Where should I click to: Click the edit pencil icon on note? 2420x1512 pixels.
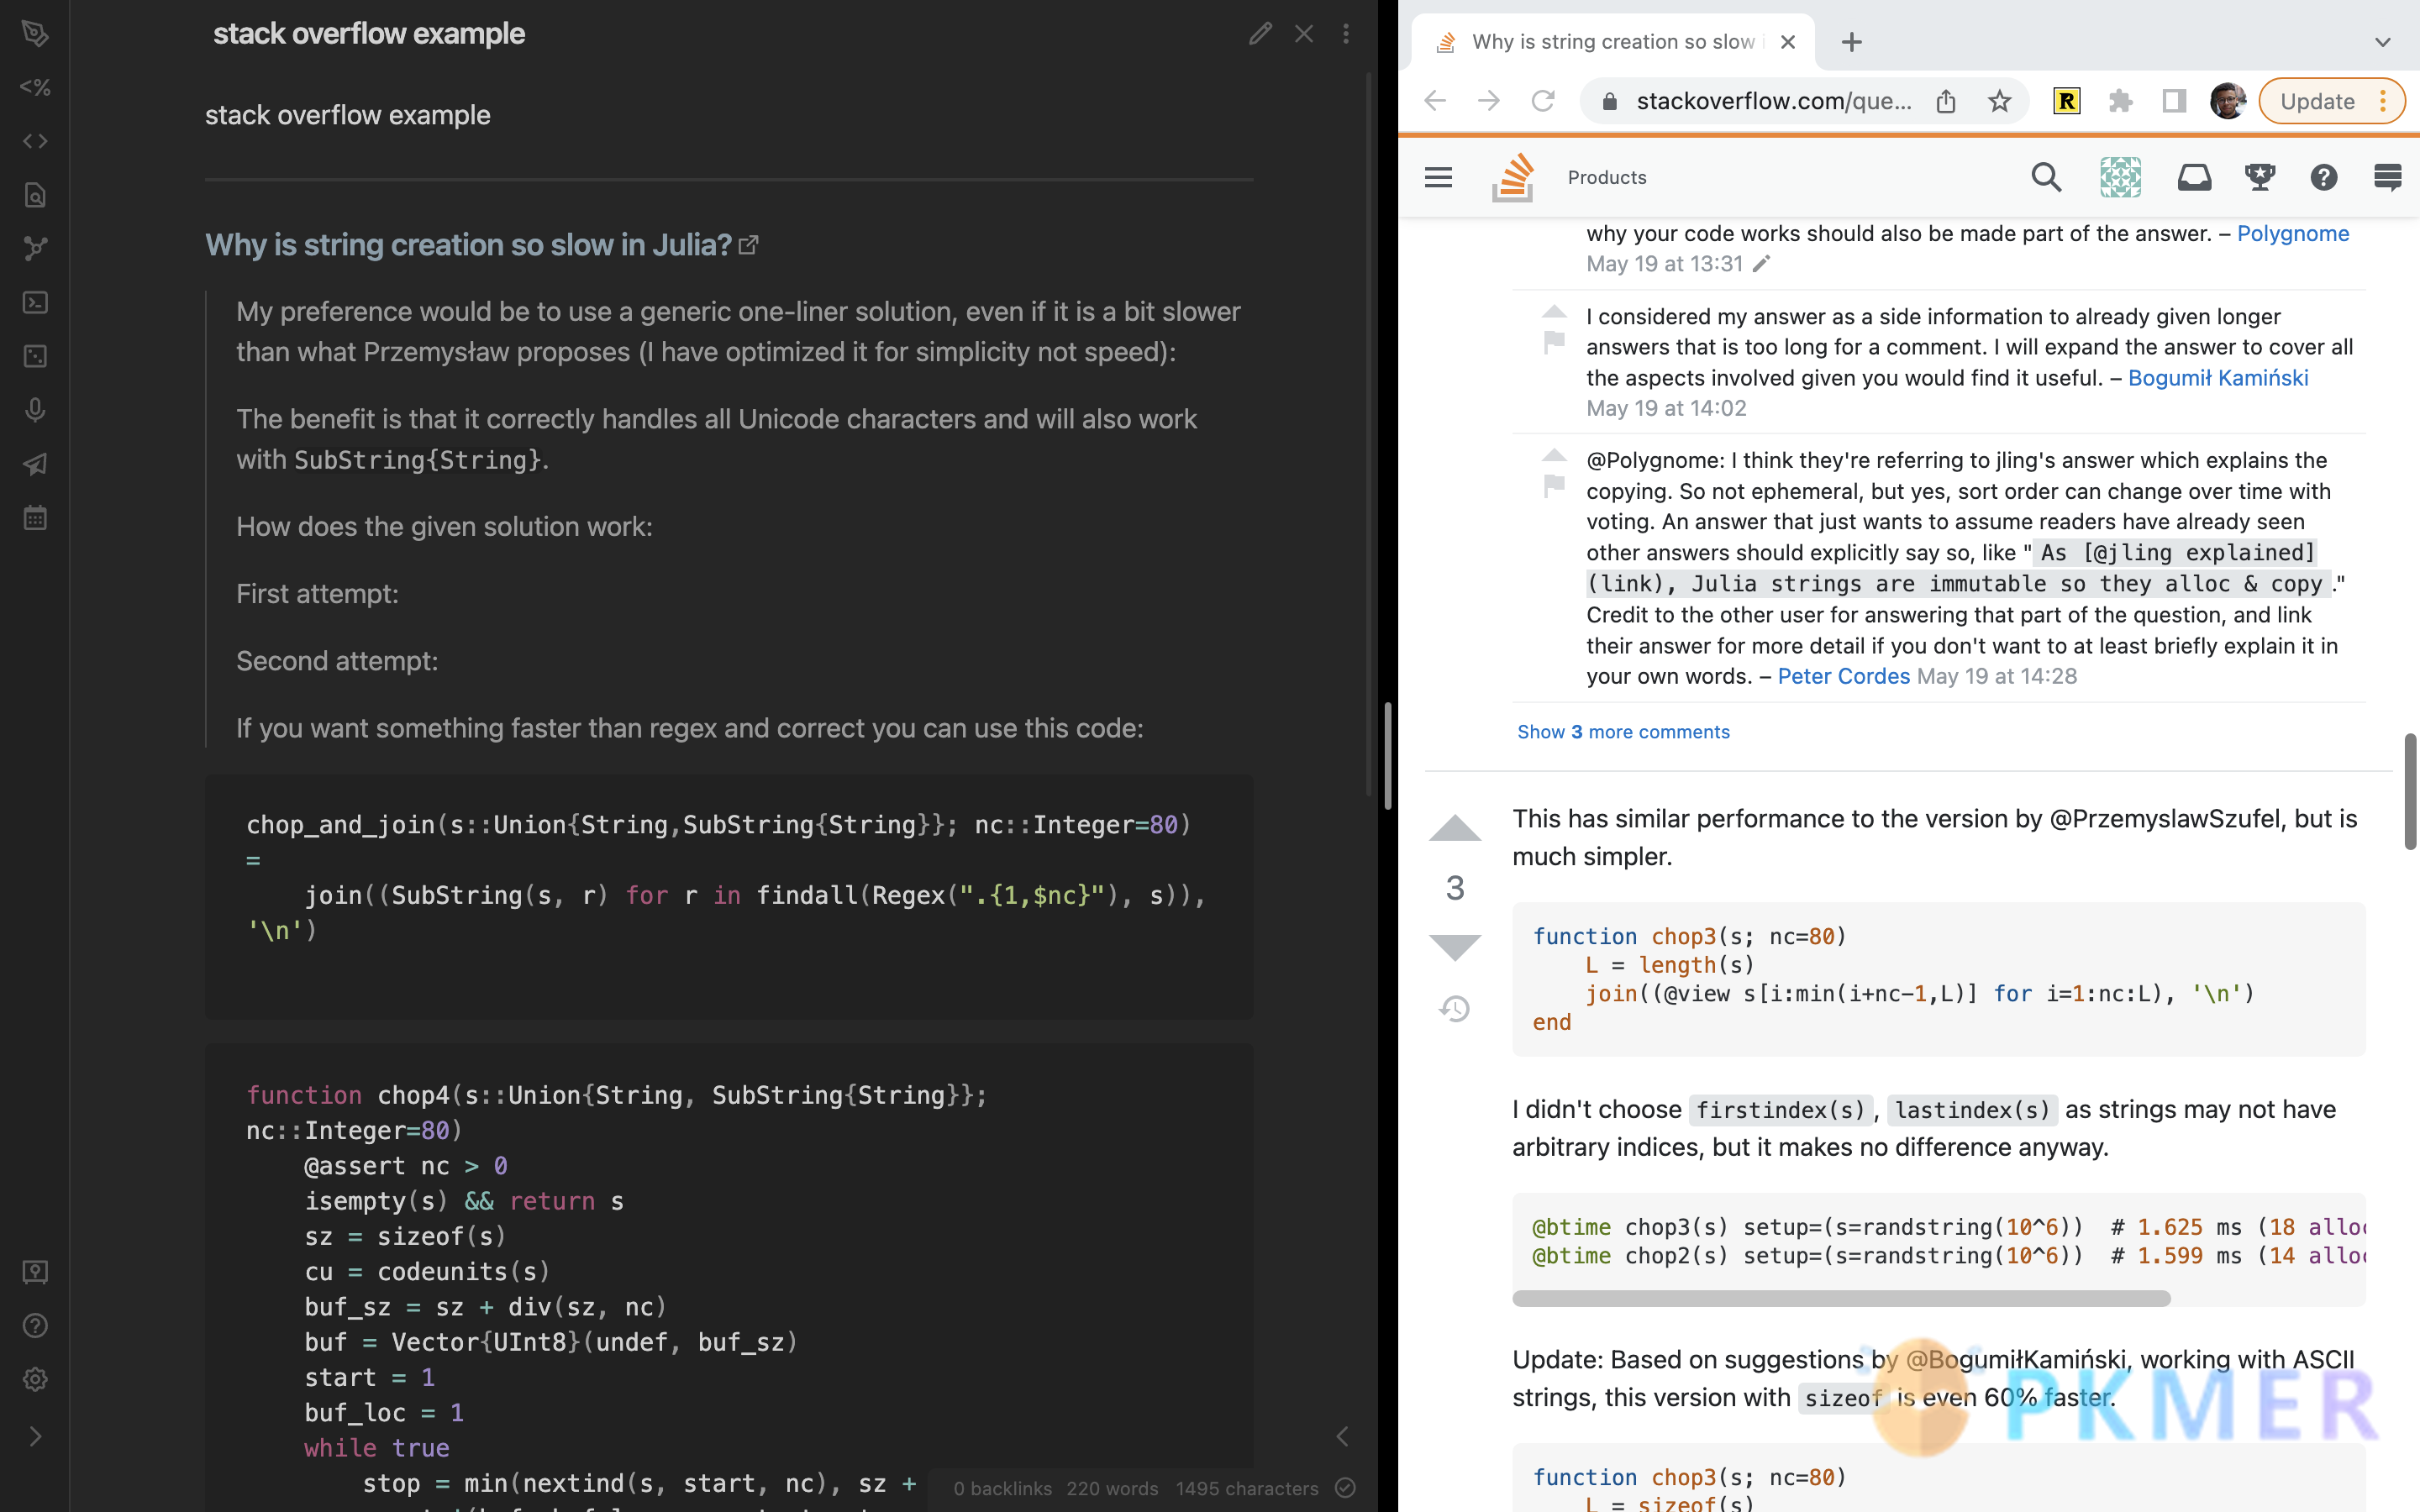point(1261,31)
